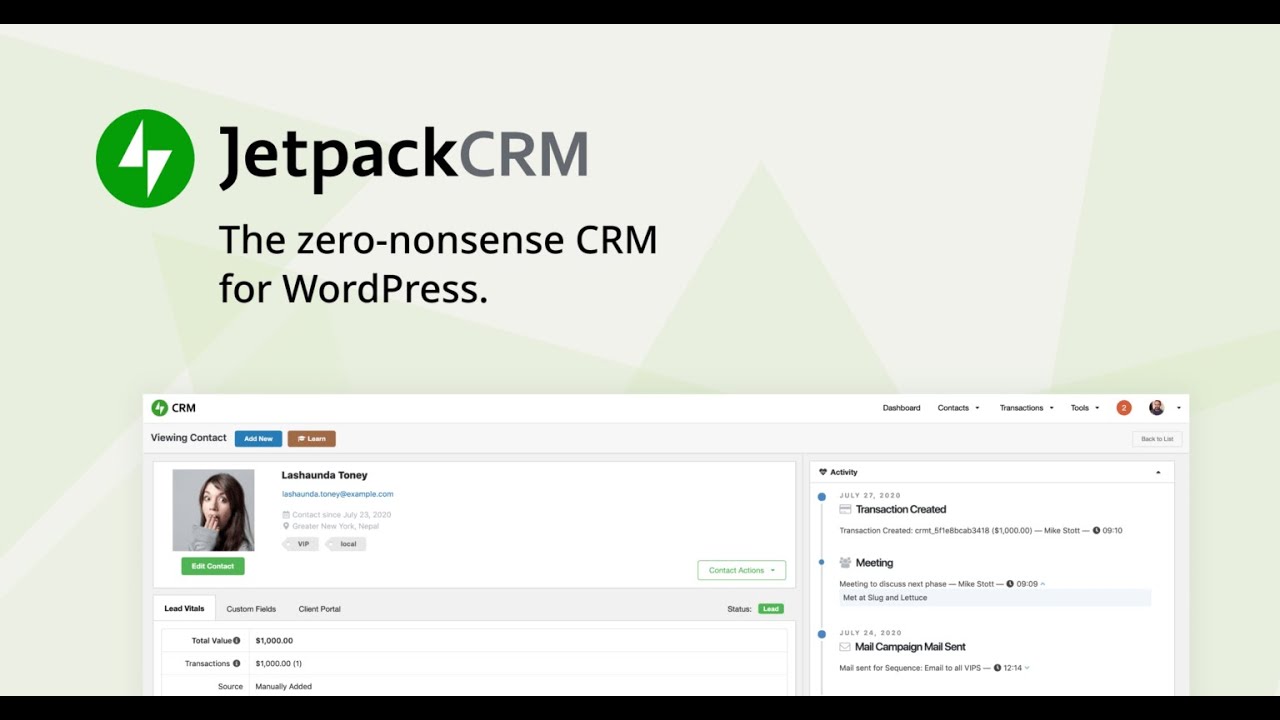1280x720 pixels.
Task: Click the Lashaunda Toney name heading
Action: tap(324, 475)
